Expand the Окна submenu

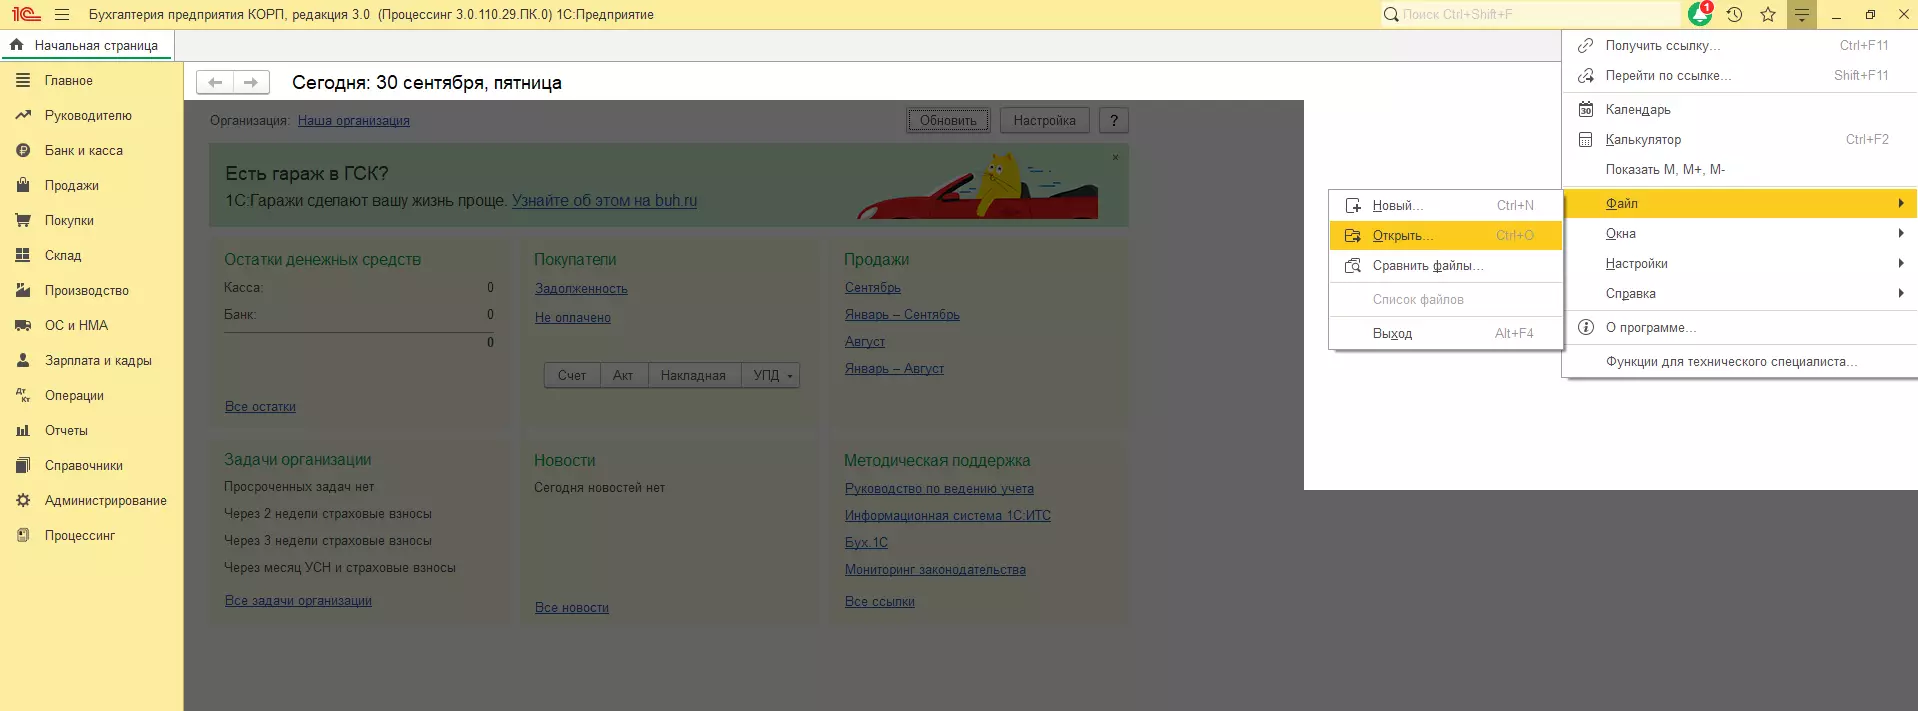pos(1740,234)
